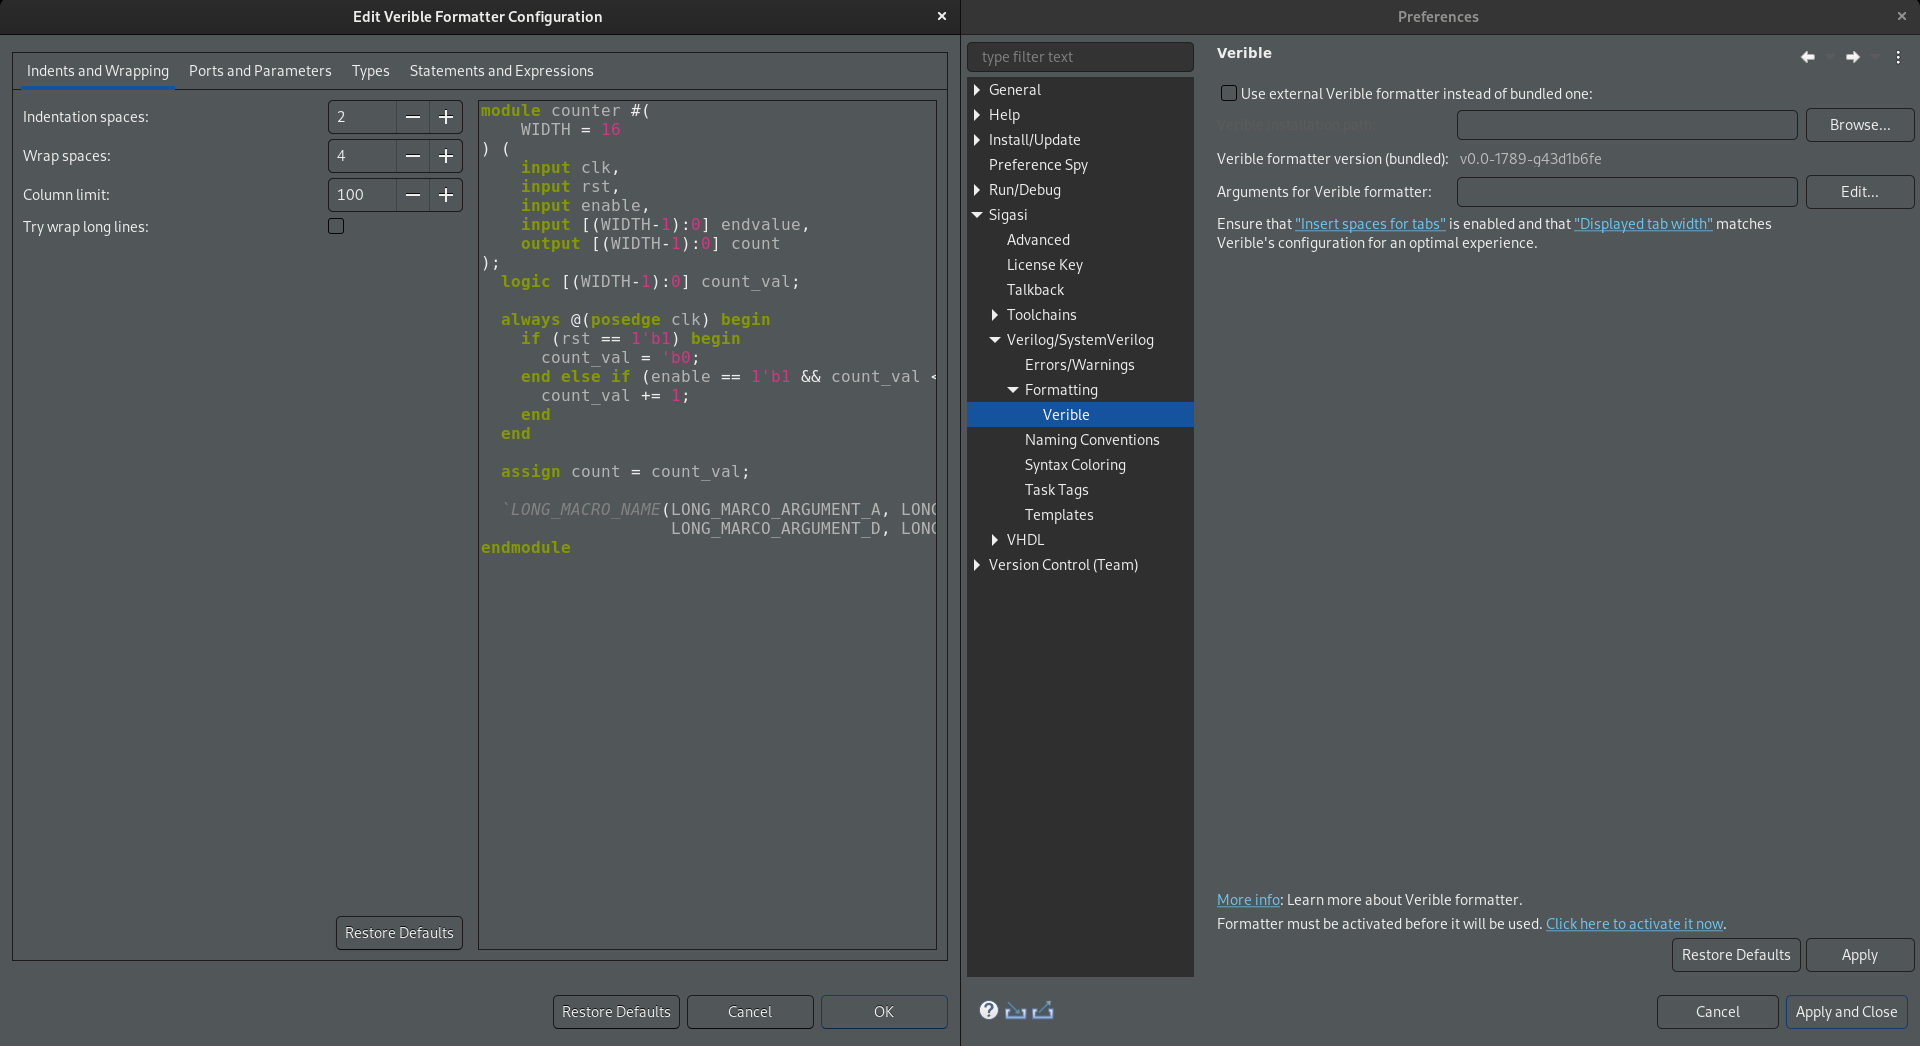Click the Column limit value field

click(x=362, y=195)
